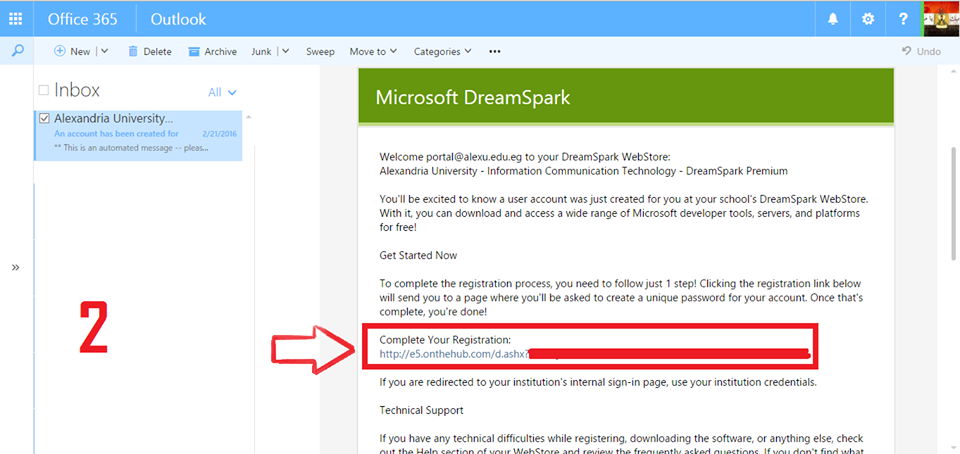Open the settings gear menu
This screenshot has height=454, width=960.
[x=868, y=20]
